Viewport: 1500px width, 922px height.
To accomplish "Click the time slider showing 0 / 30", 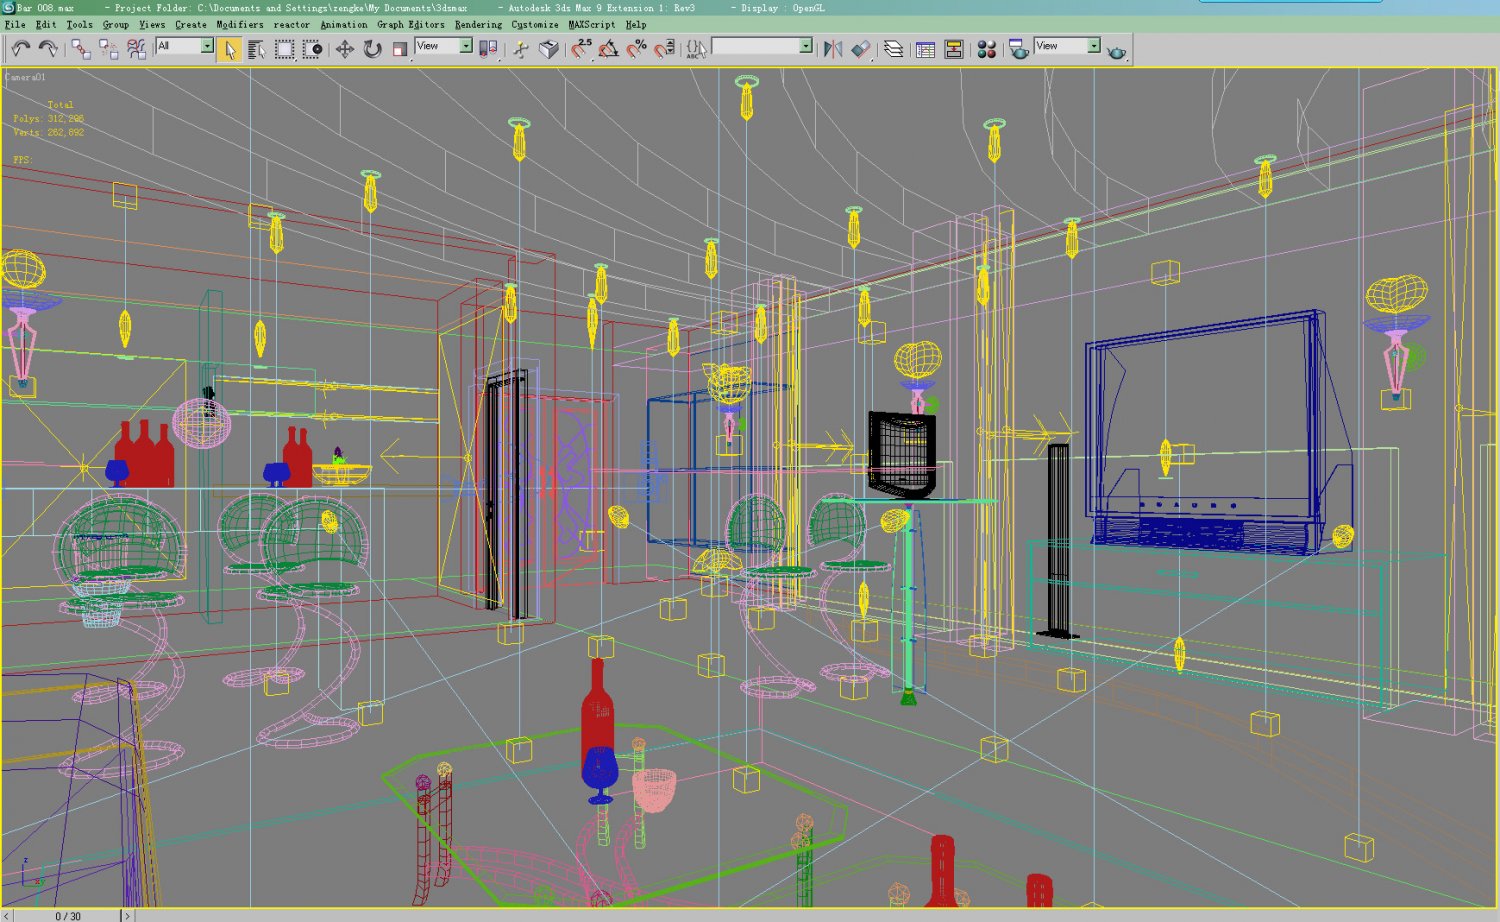I will 67,914.
